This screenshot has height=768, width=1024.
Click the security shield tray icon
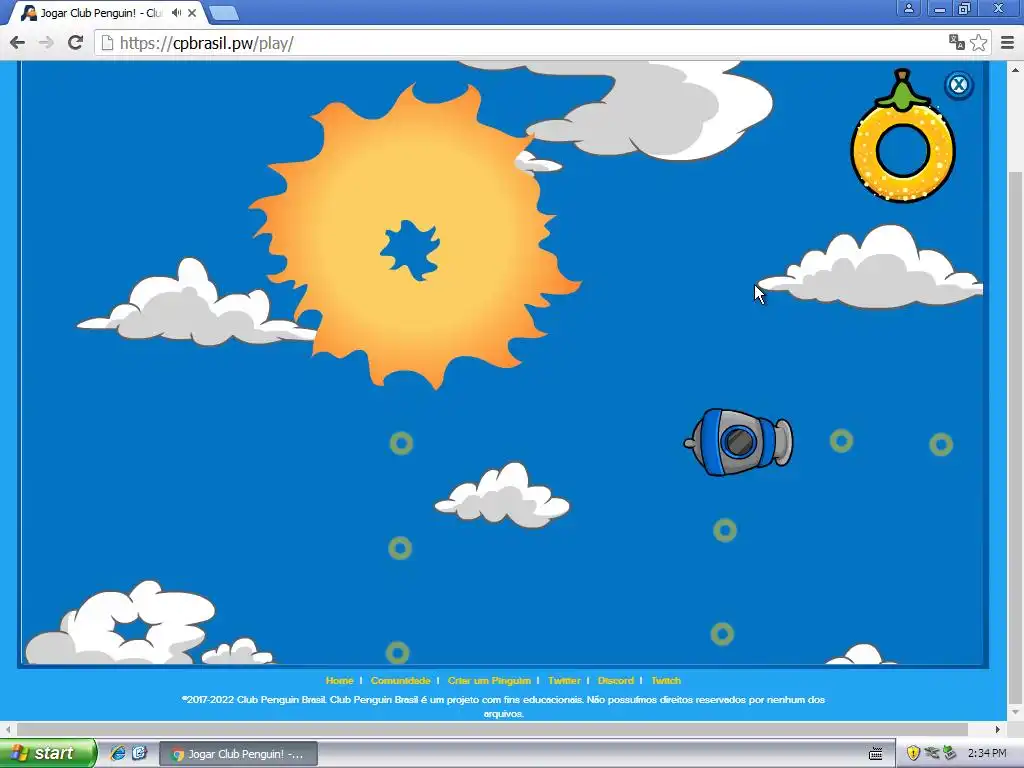click(x=913, y=754)
